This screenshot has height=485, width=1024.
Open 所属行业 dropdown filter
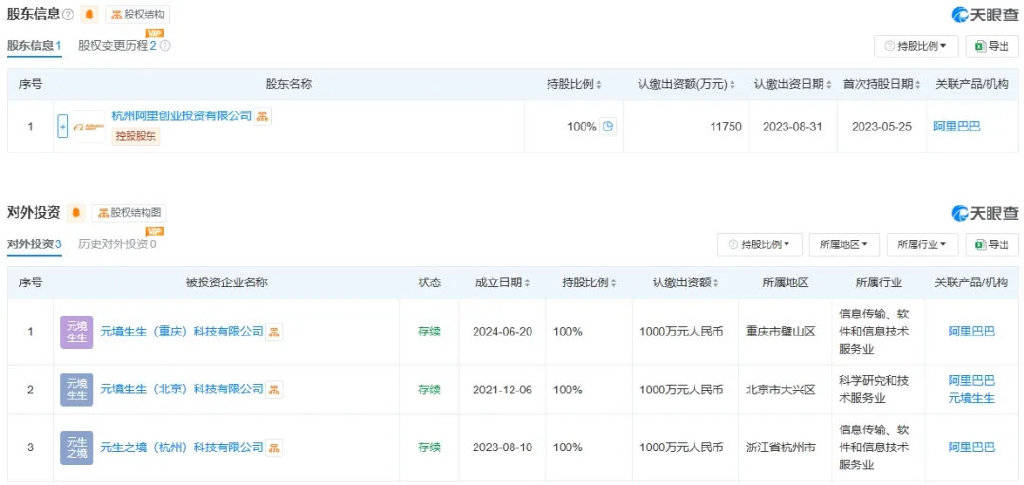pyautogui.click(x=922, y=245)
